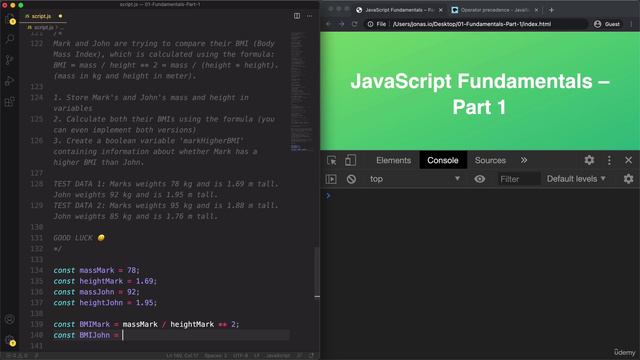Click script.js in the breadcrumb
The height and width of the screenshot is (360, 640).
(x=43, y=27)
